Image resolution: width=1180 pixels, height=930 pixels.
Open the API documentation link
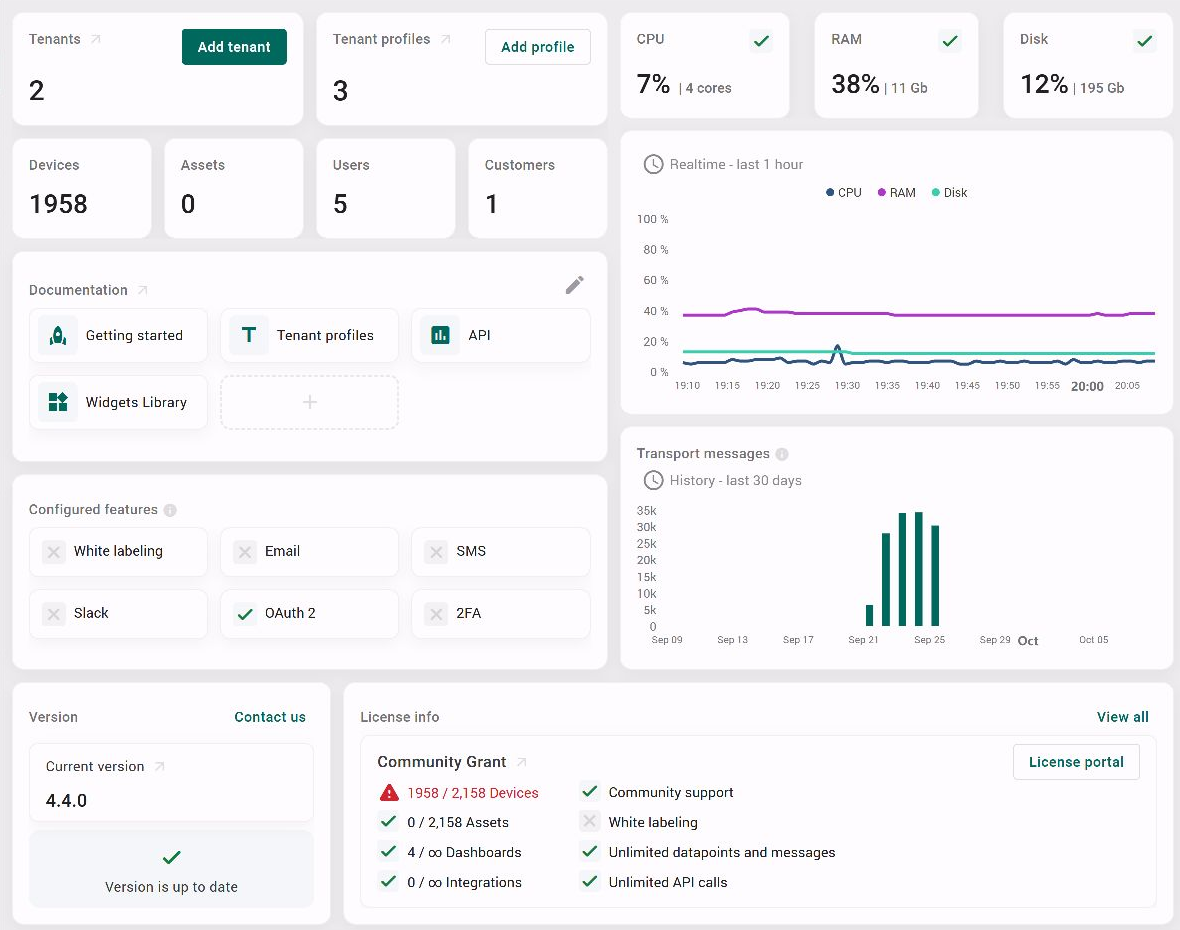click(500, 336)
